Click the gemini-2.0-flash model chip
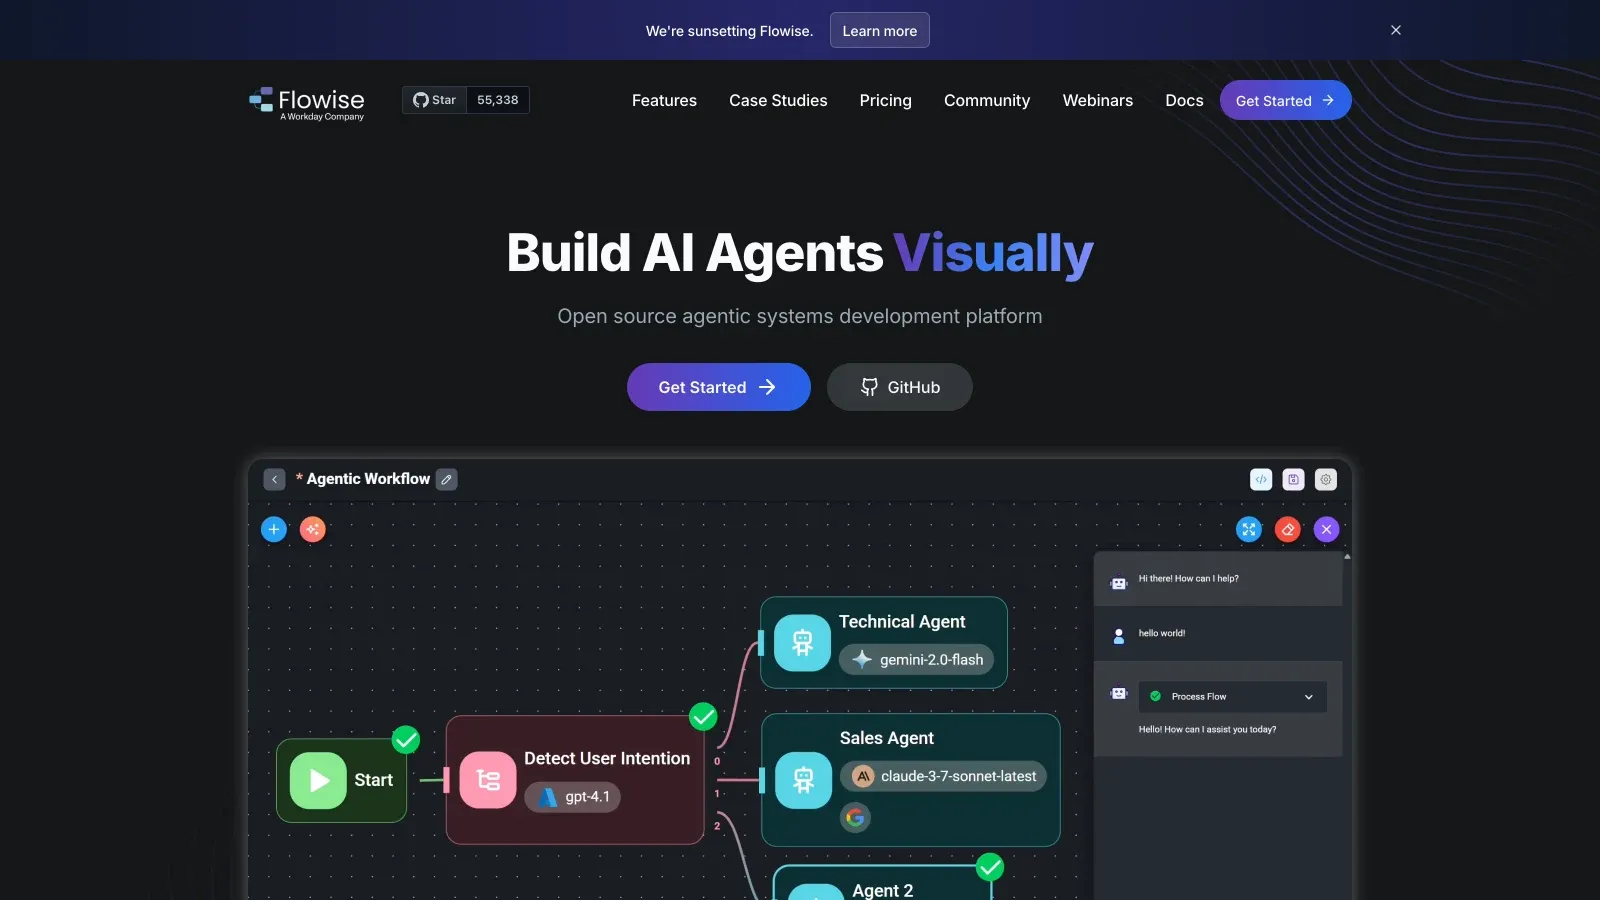1600x900 pixels. coord(916,660)
